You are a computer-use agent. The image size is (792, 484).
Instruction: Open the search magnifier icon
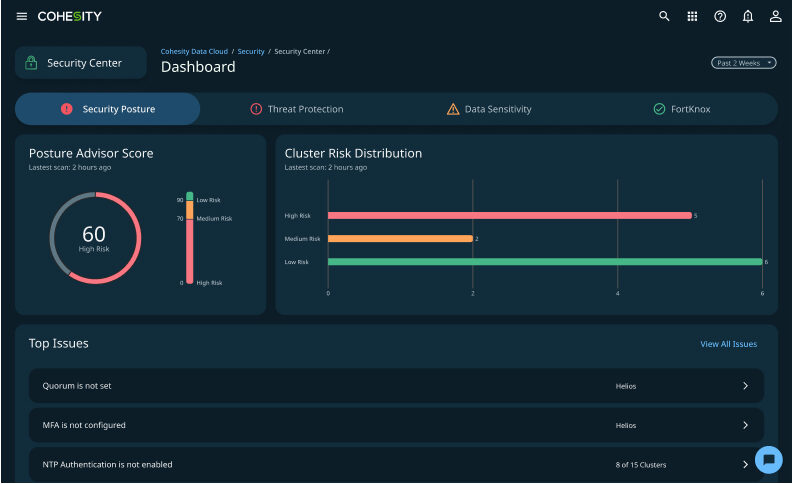coord(664,16)
